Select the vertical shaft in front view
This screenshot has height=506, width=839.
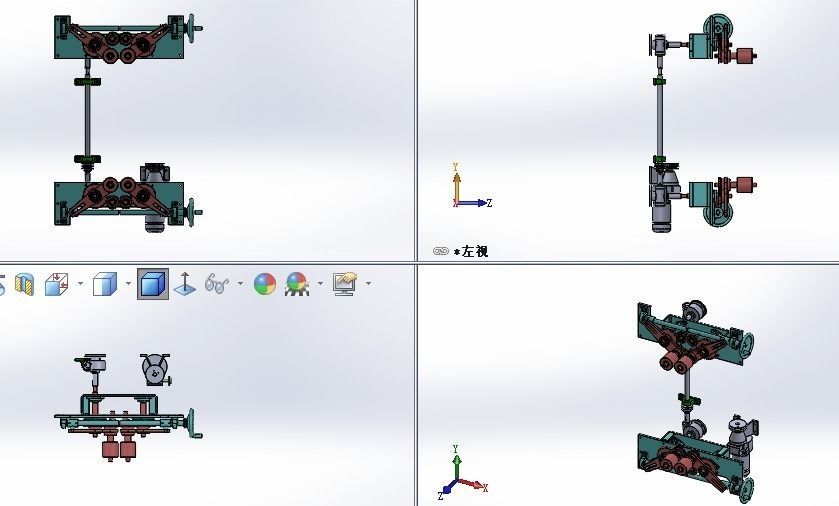click(87, 120)
